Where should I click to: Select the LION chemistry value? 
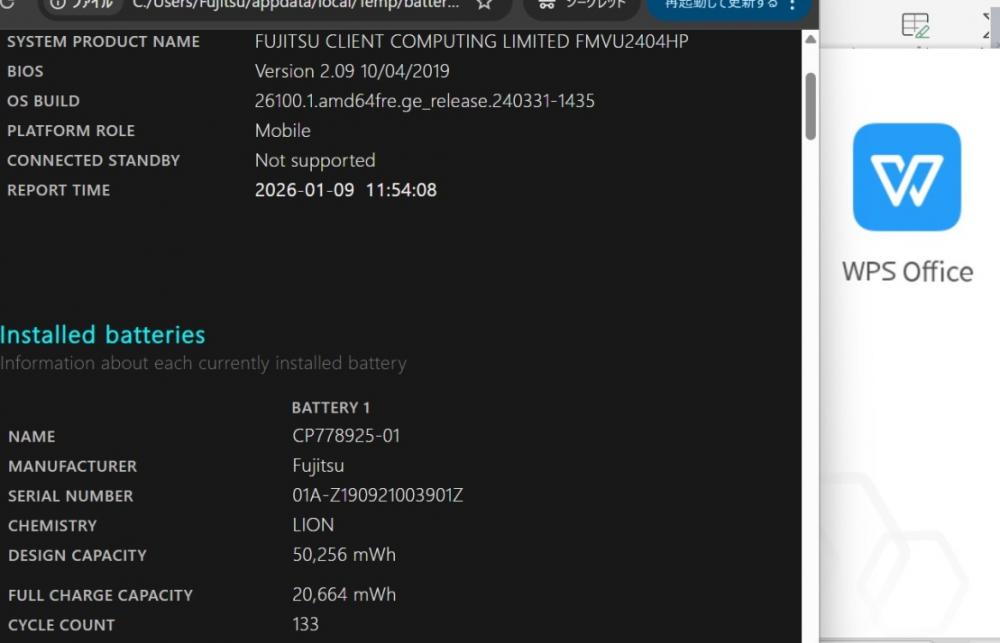click(313, 525)
